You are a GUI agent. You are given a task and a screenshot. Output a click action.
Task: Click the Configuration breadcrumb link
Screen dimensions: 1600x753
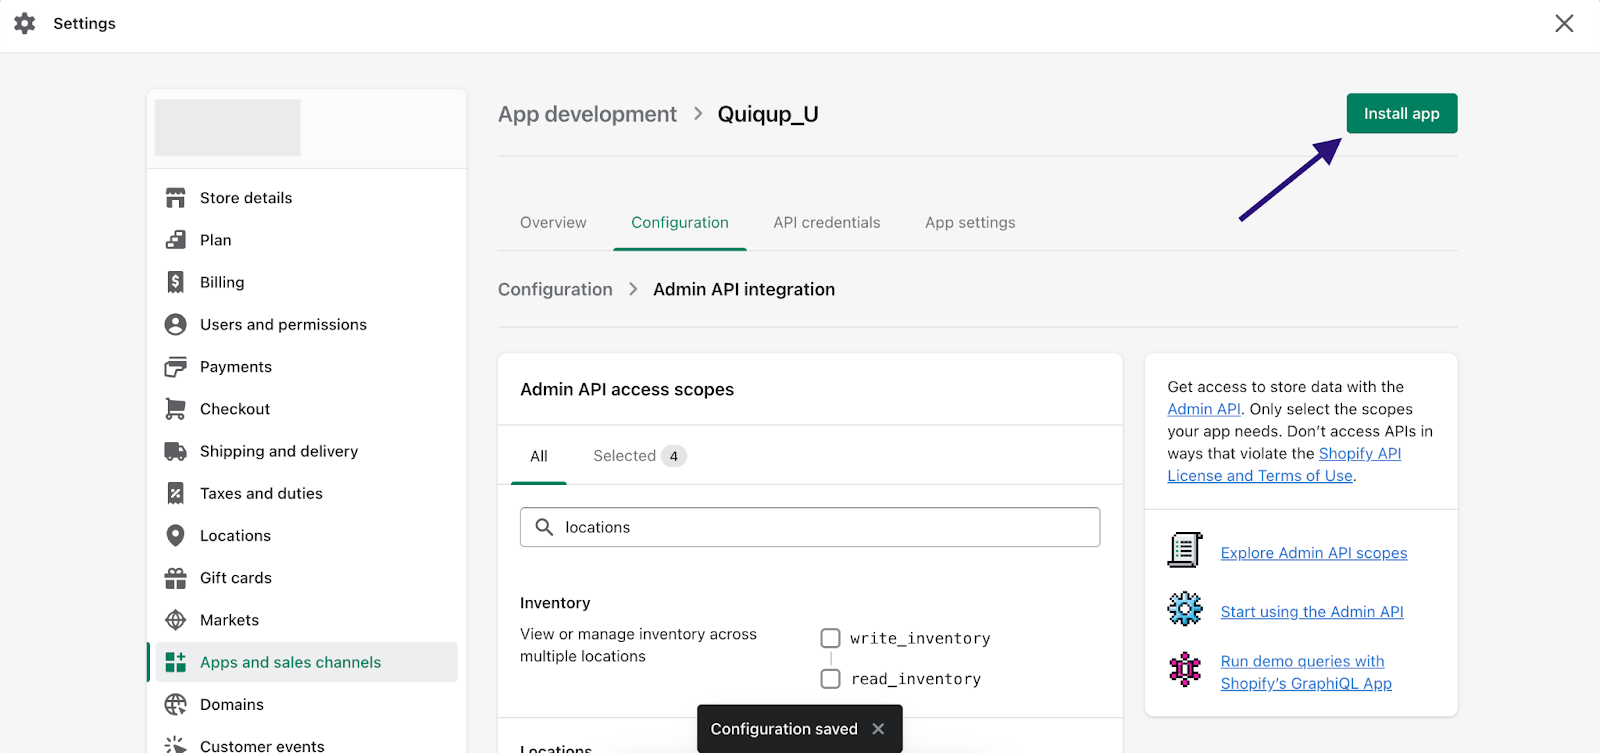(555, 289)
